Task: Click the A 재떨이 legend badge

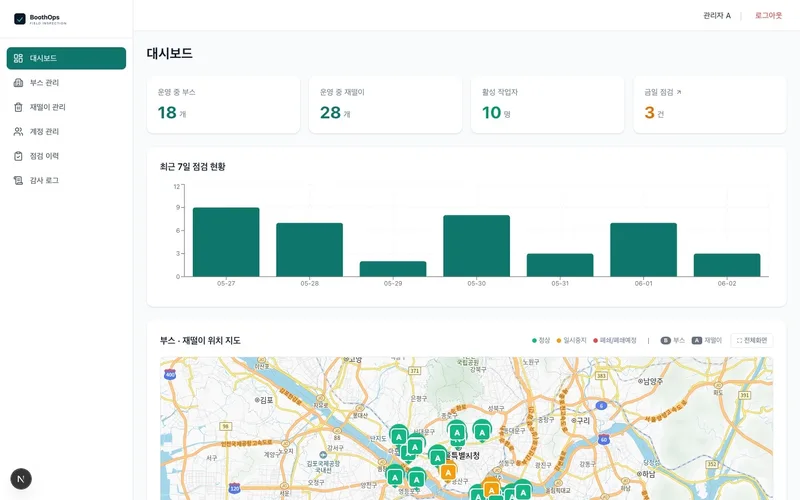Action: click(x=697, y=341)
